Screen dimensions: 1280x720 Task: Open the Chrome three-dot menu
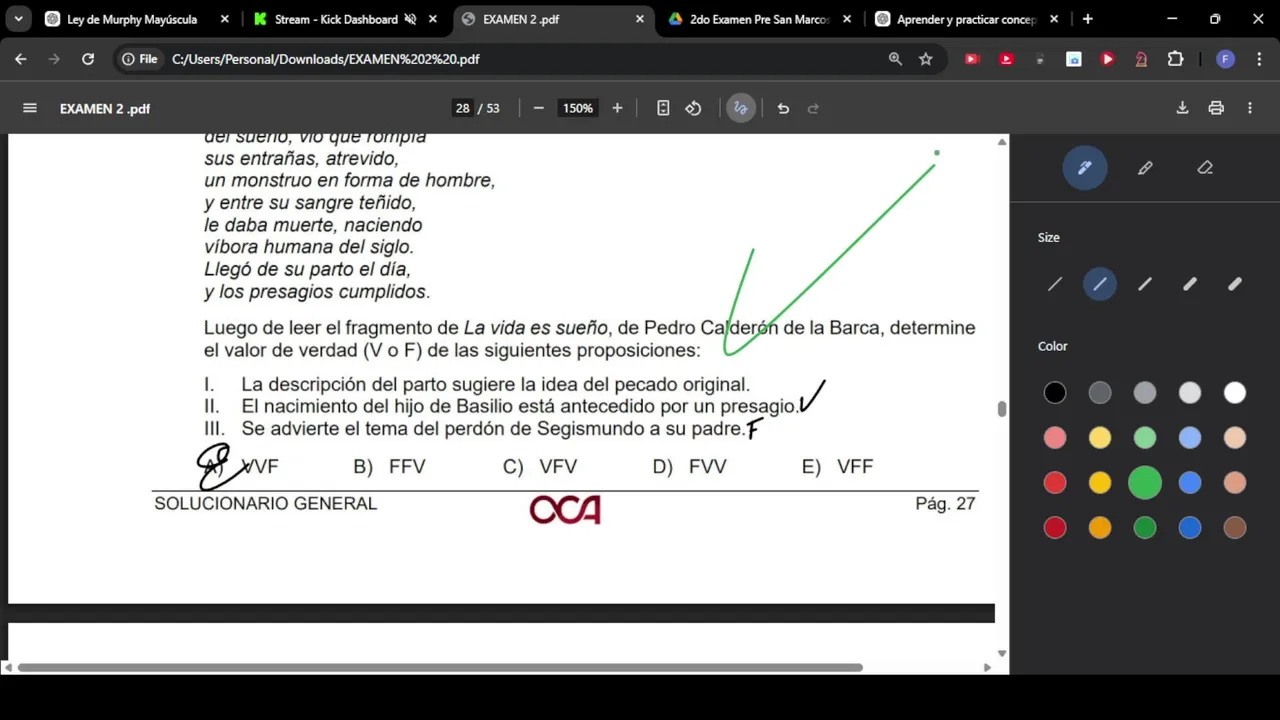[1259, 59]
